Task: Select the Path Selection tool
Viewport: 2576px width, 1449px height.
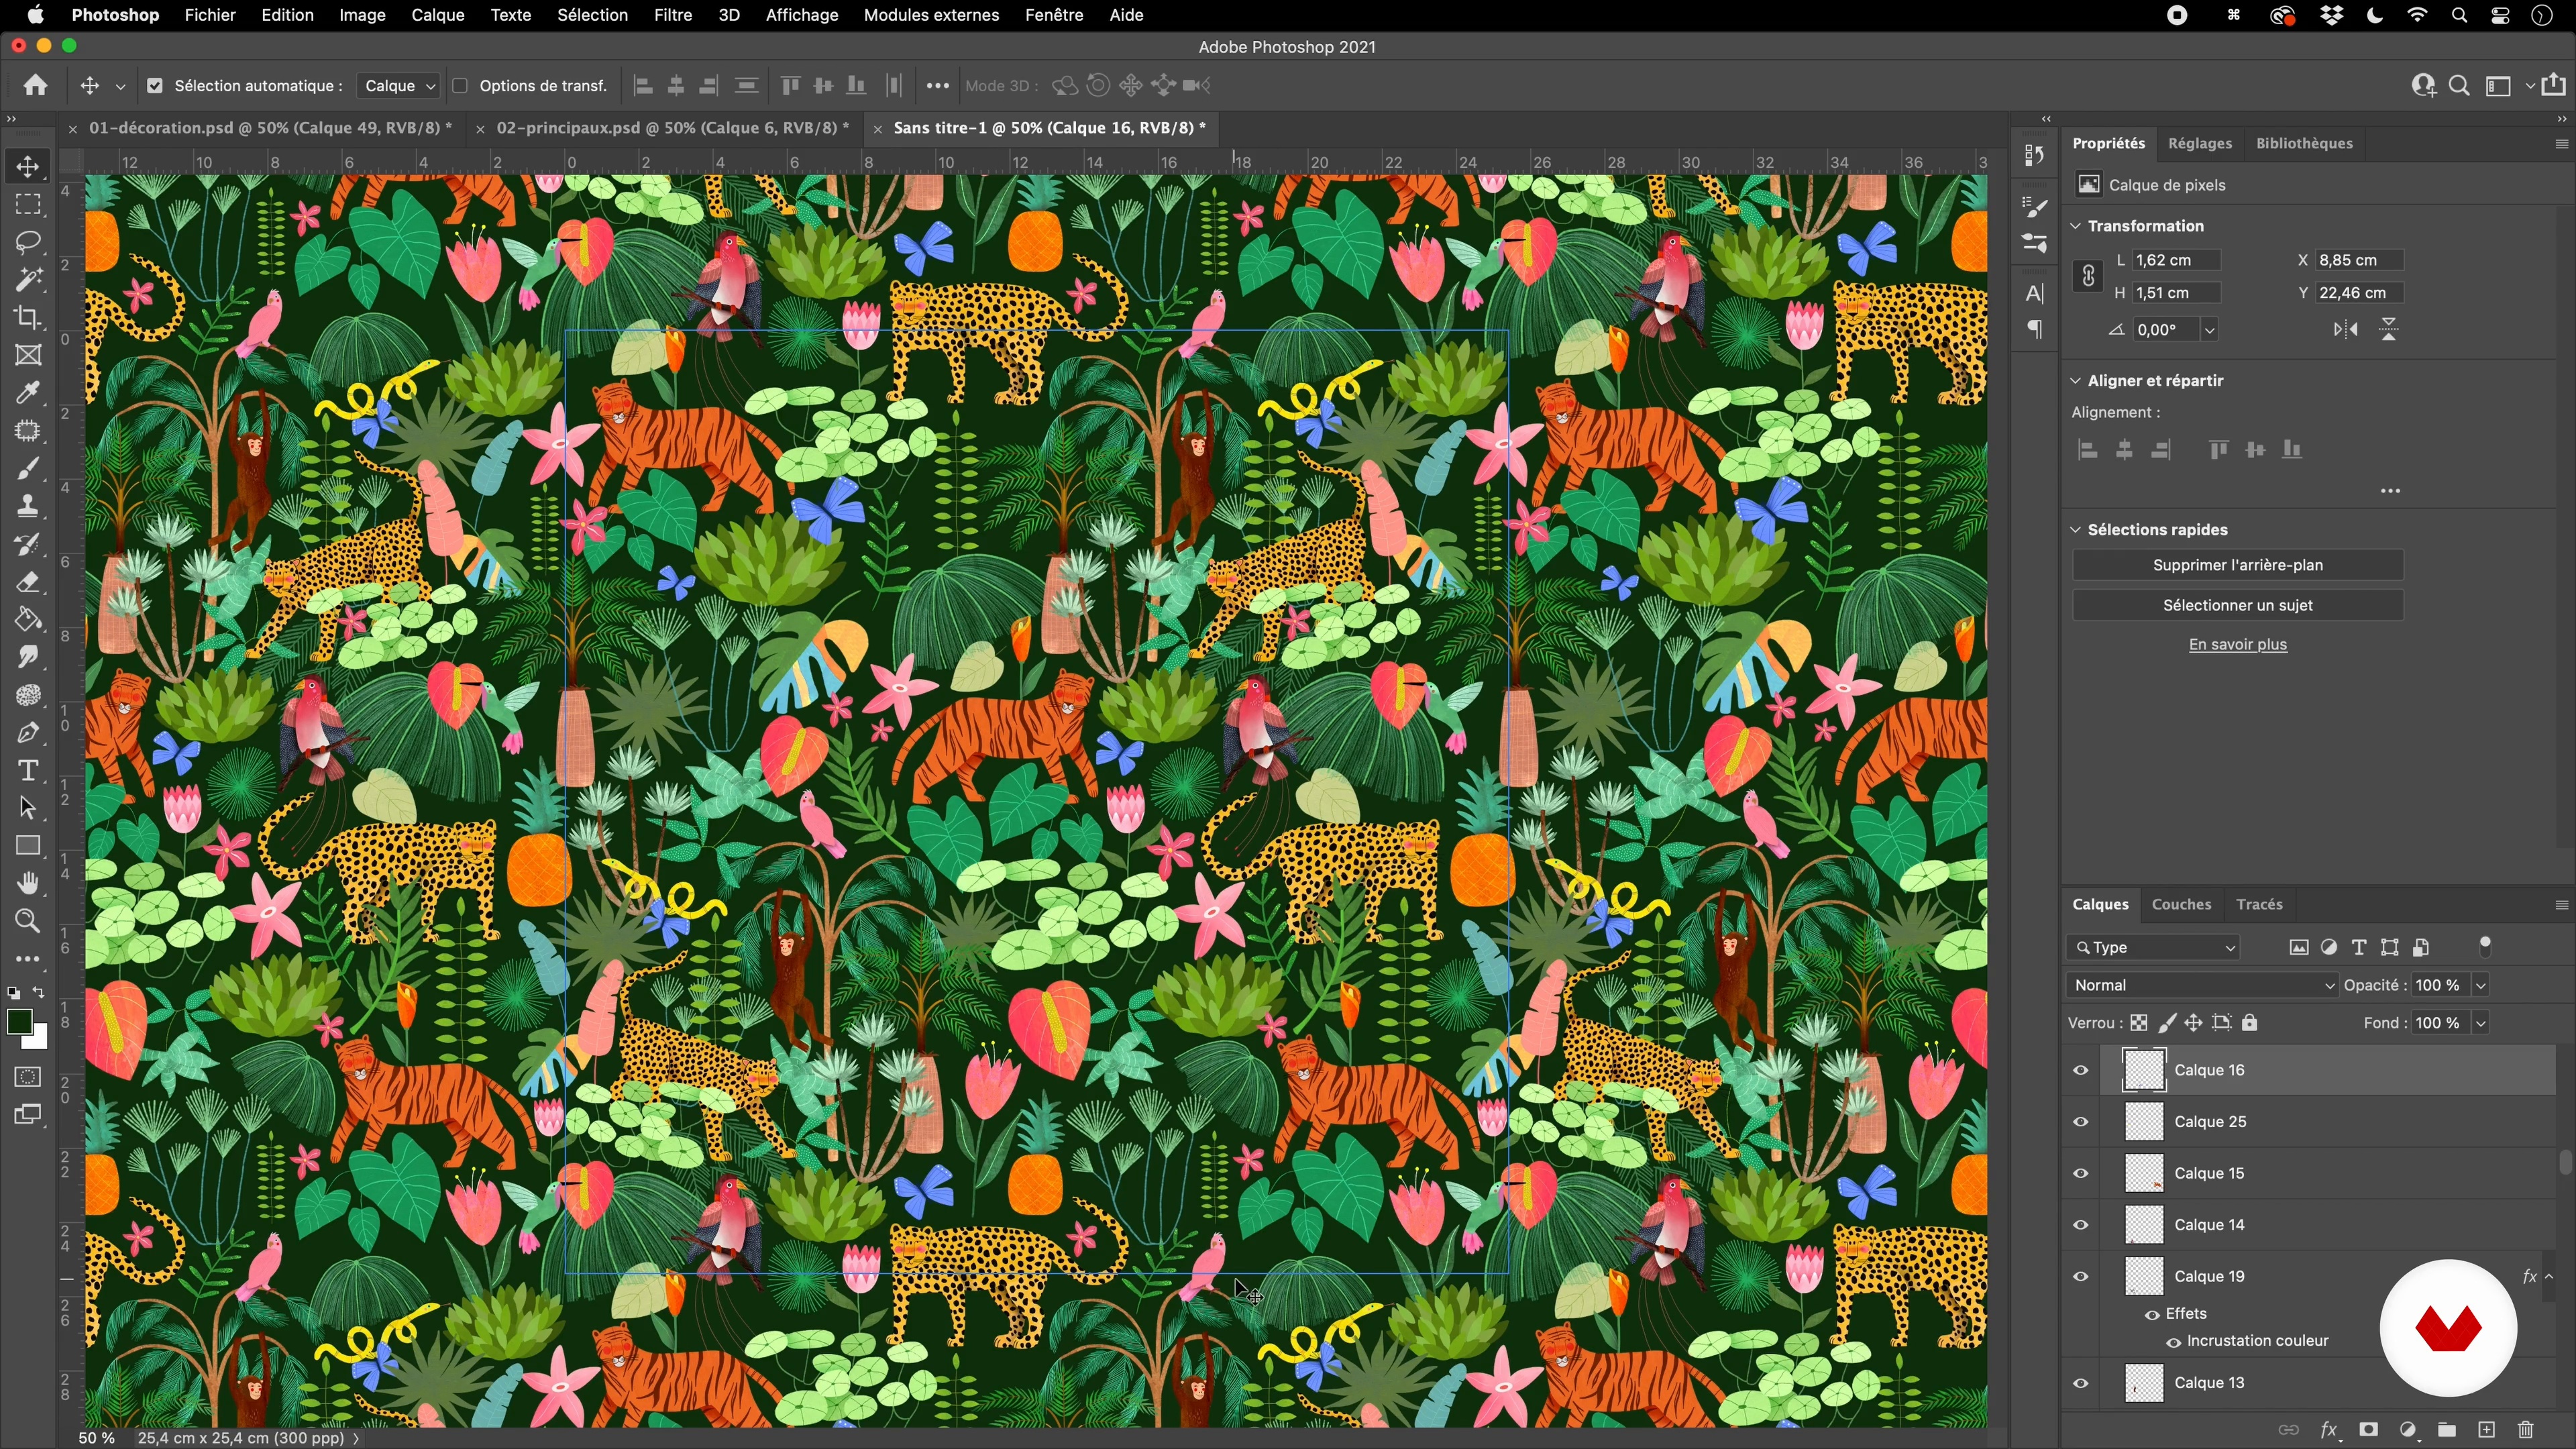Action: pos(28,808)
